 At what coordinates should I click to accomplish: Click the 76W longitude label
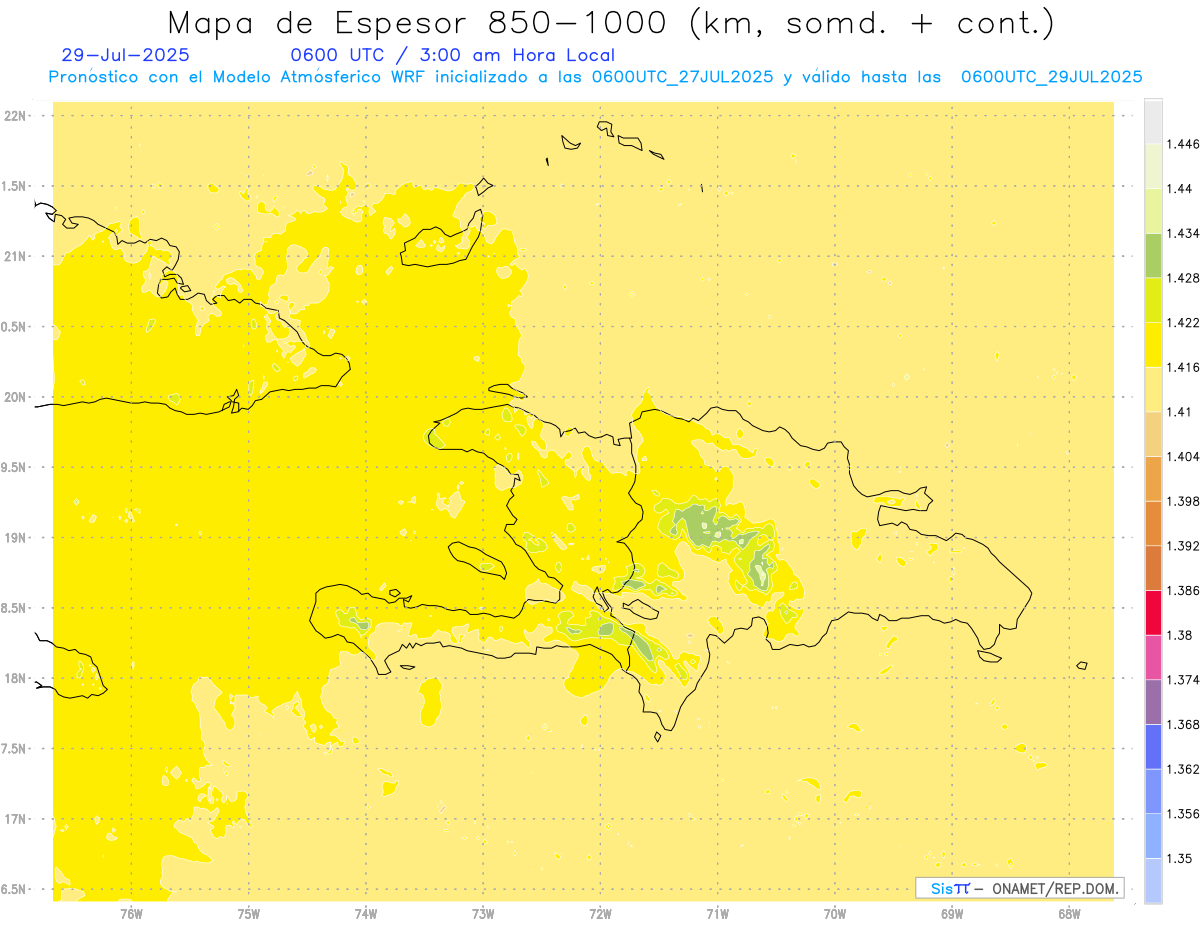point(131,914)
